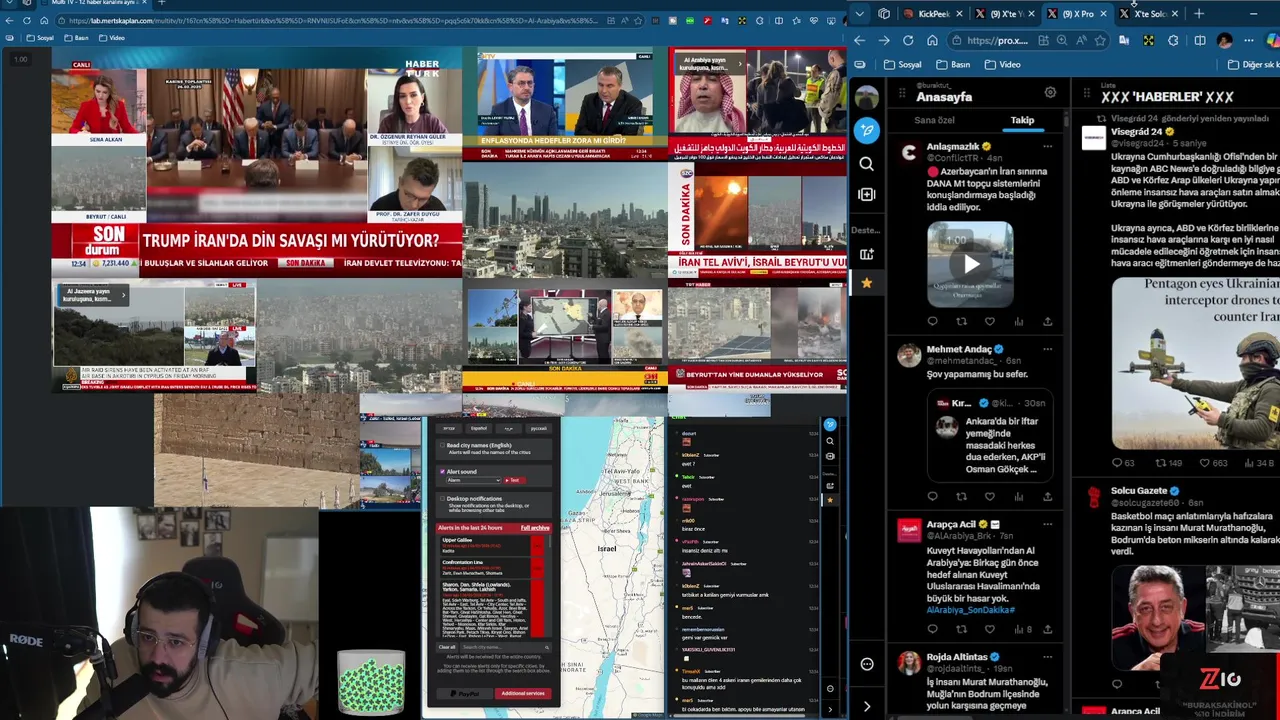
Task: Select Español language button in alerts panel
Action: 479,428
